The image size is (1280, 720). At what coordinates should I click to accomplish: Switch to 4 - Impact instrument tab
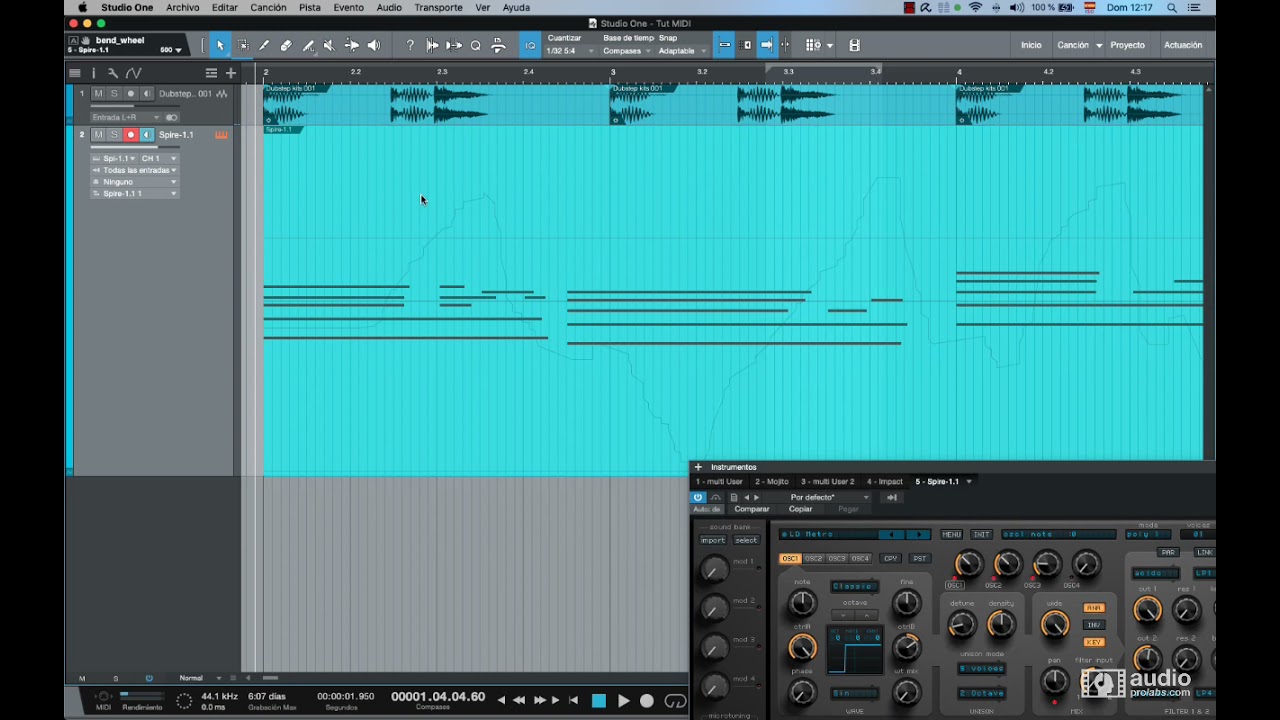click(x=885, y=482)
